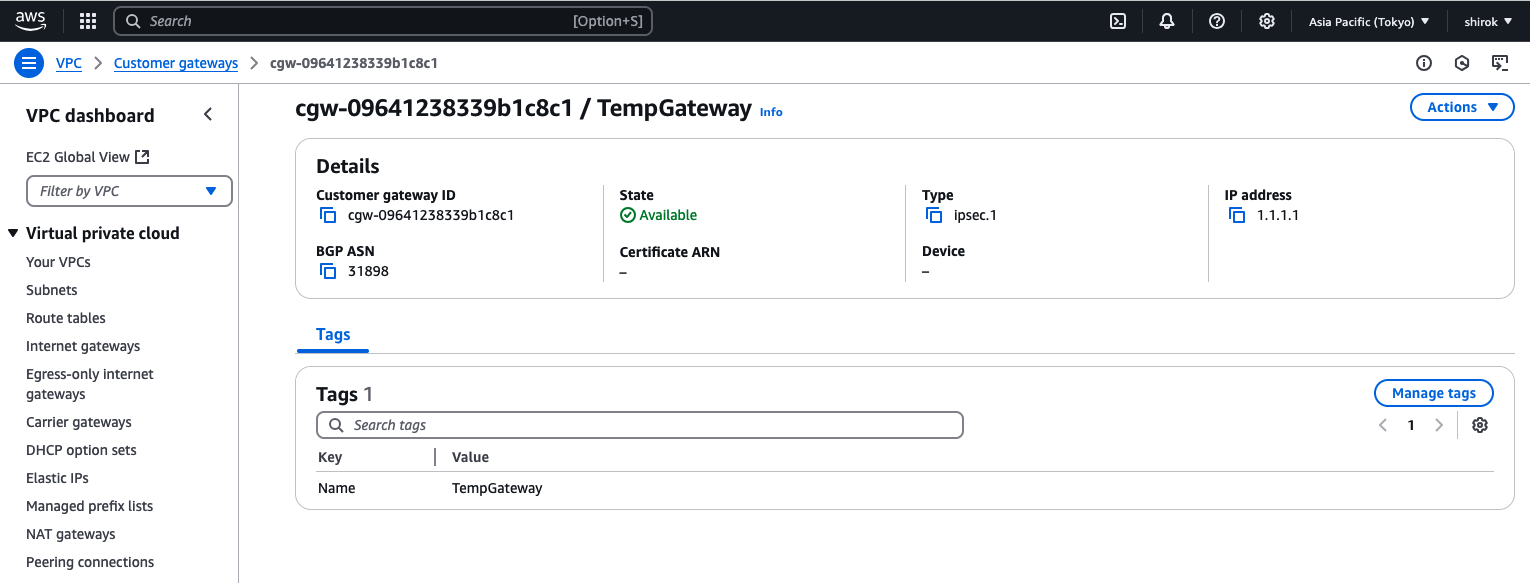Collapse the Virtual private cloud section
This screenshot has height=583, width=1530.
11,232
